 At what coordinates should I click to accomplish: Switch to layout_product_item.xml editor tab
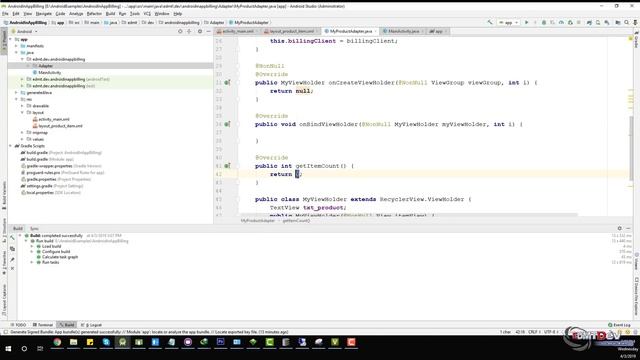pyautogui.click(x=291, y=31)
